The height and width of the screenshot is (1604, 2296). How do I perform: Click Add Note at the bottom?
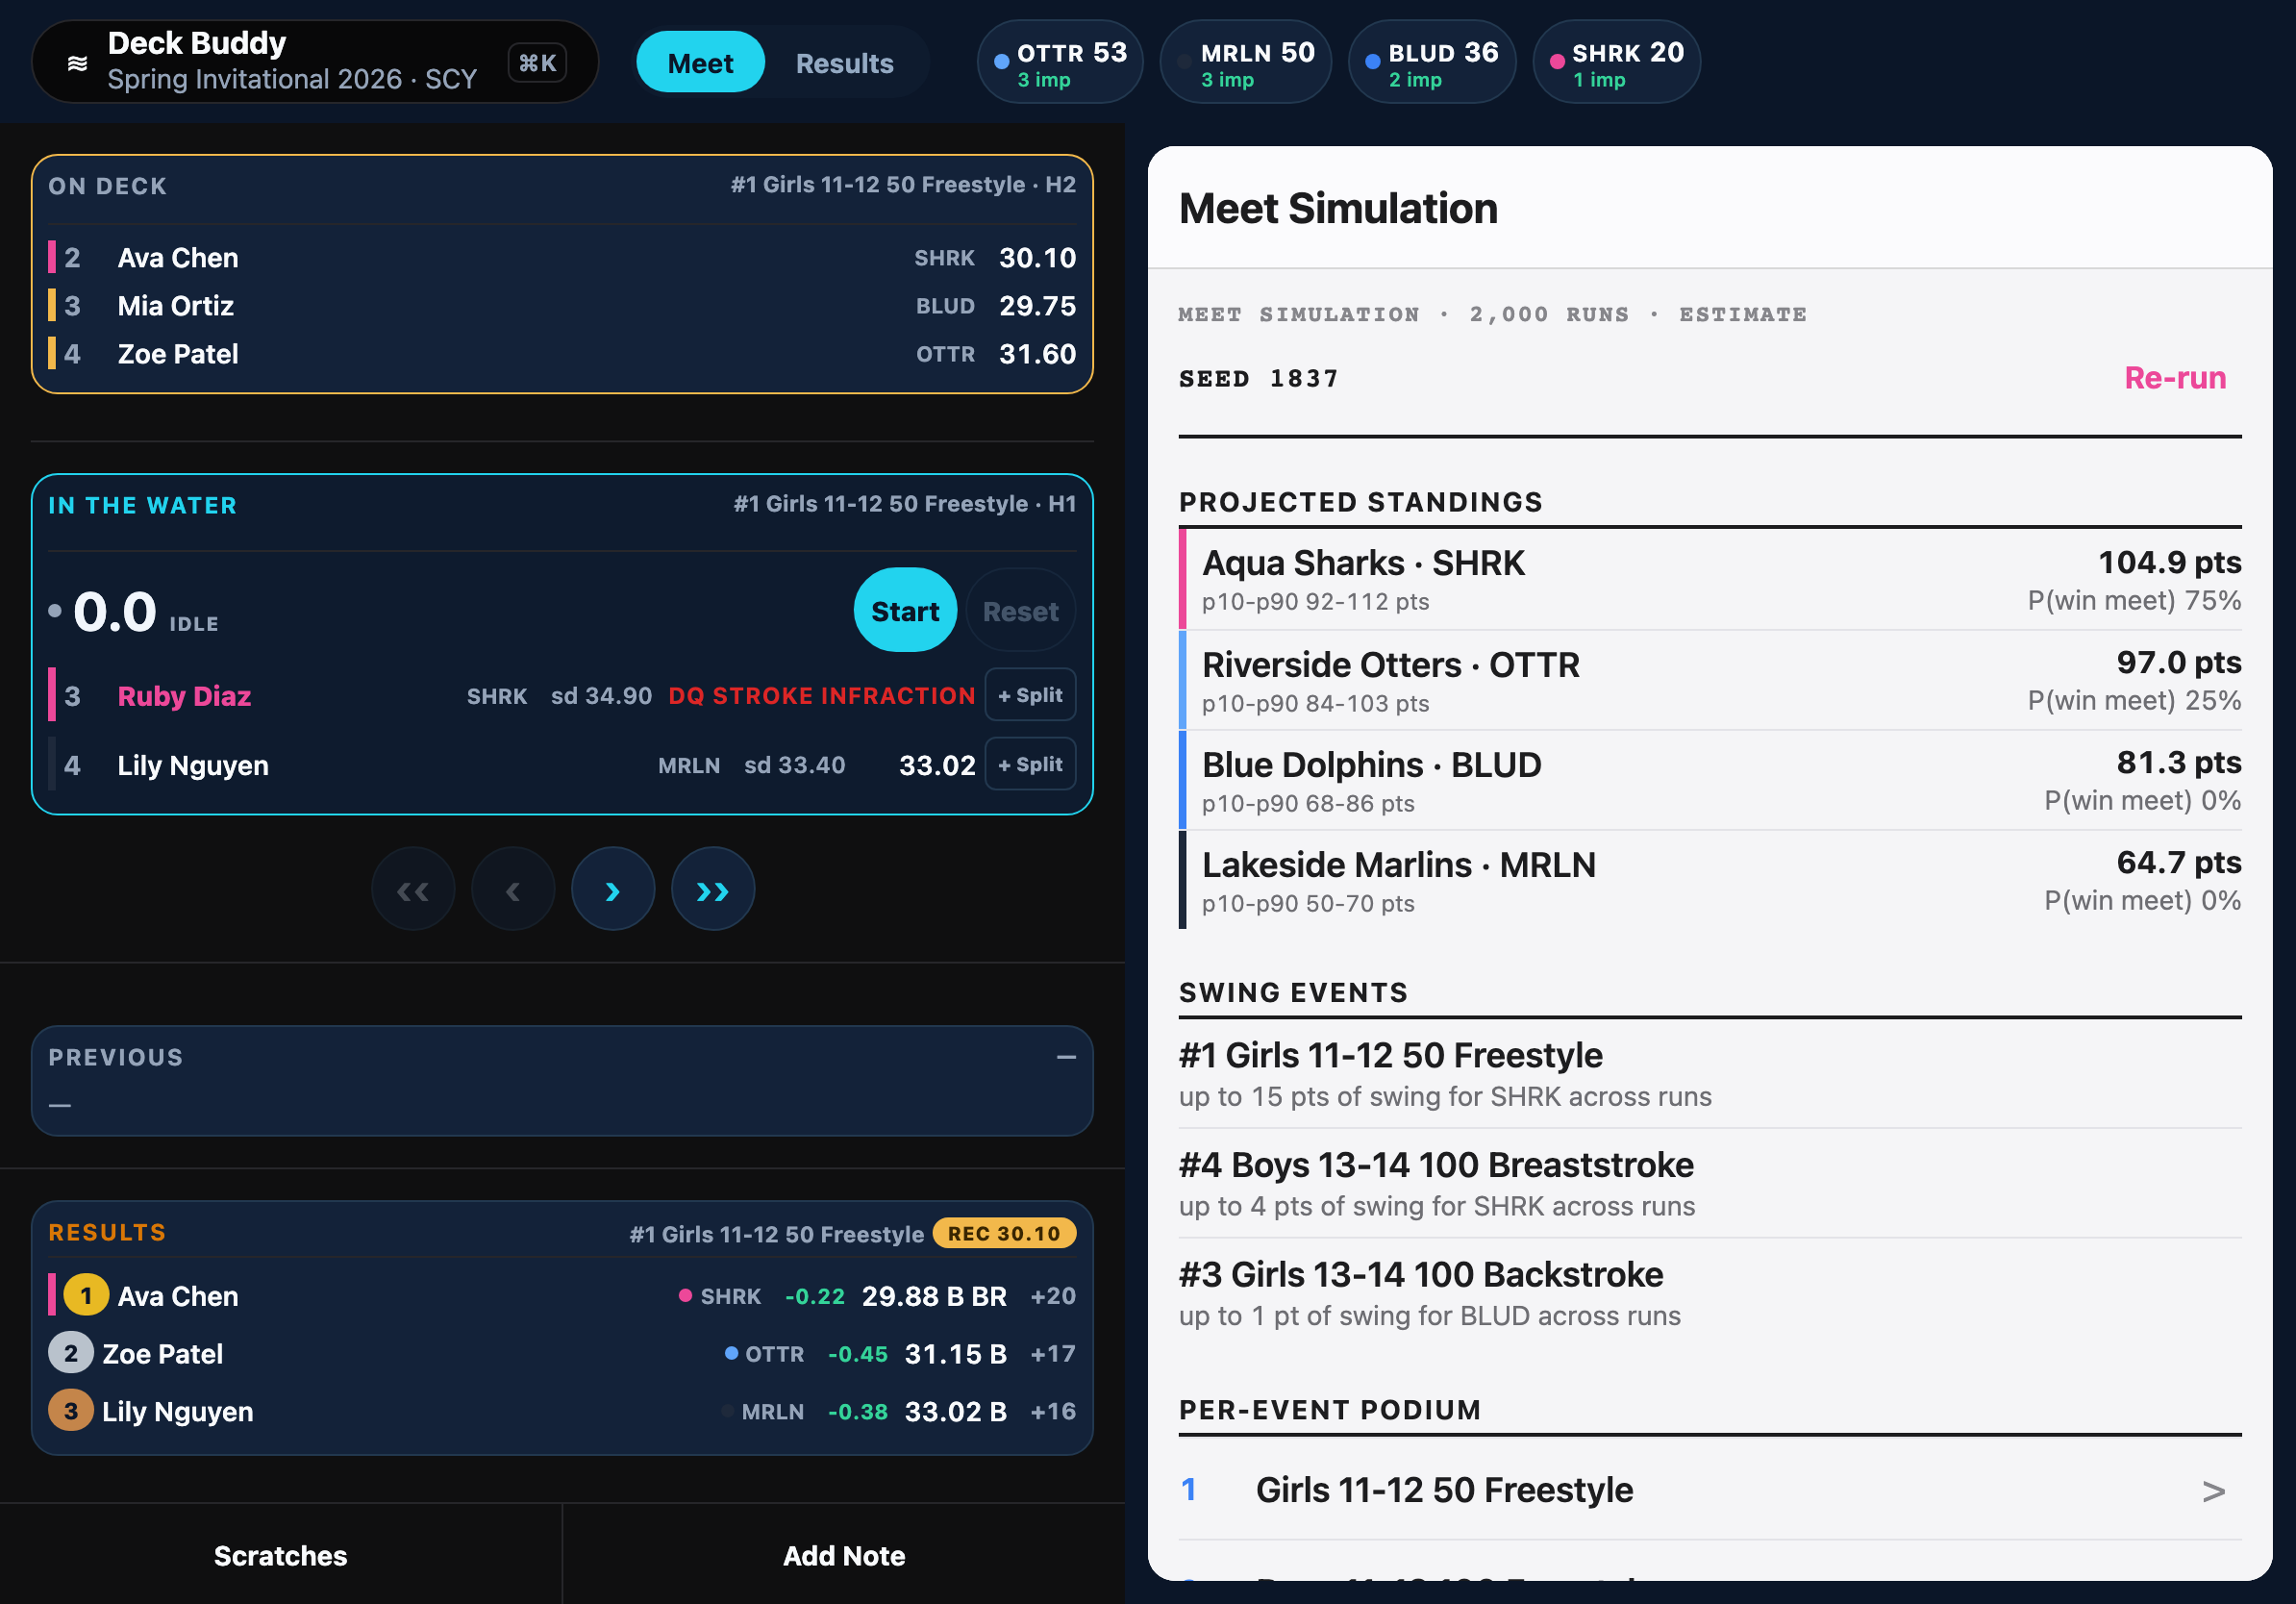pyautogui.click(x=844, y=1554)
